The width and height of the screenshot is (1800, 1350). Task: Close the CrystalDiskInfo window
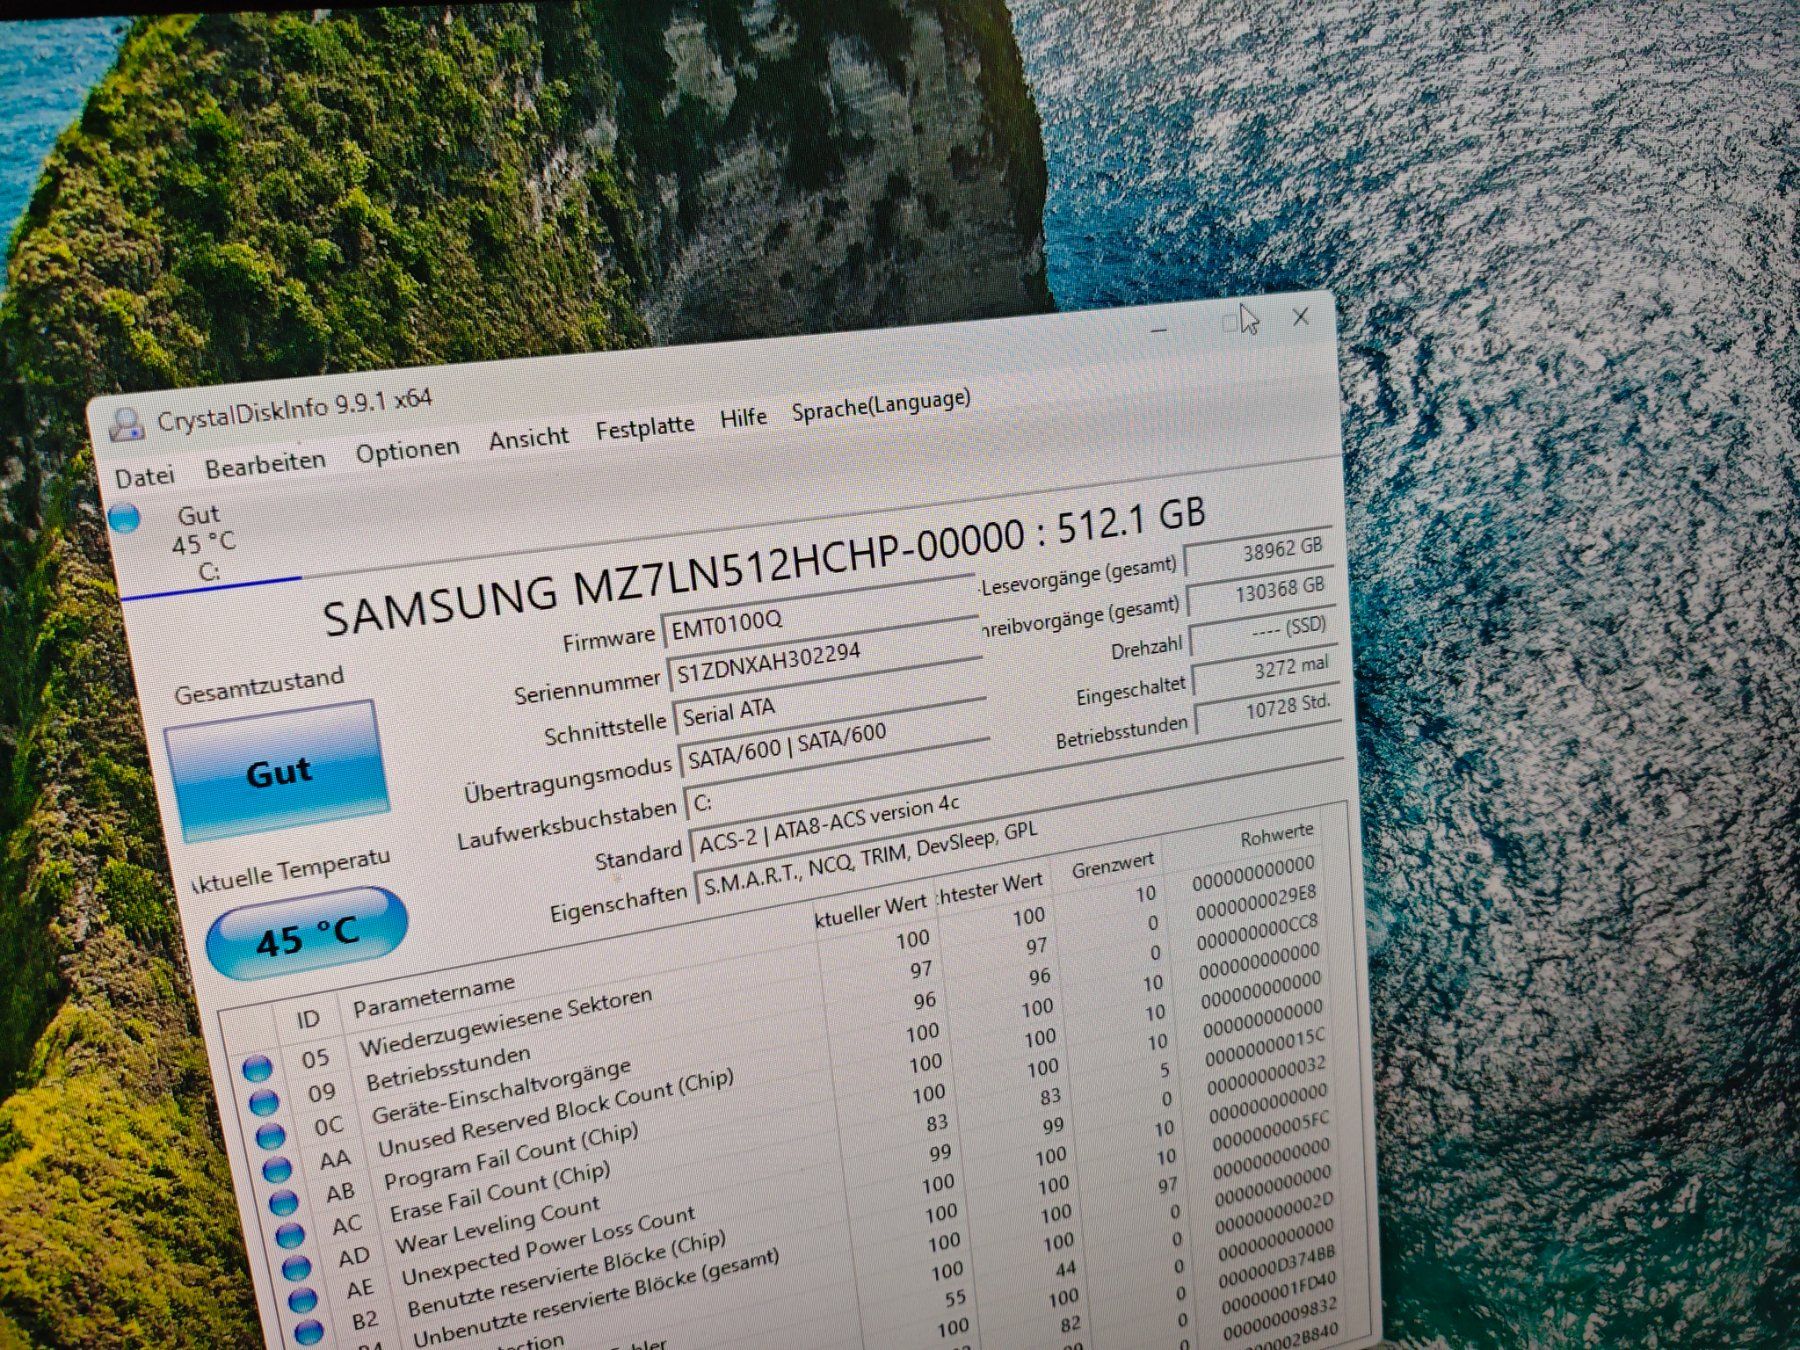pyautogui.click(x=1301, y=318)
